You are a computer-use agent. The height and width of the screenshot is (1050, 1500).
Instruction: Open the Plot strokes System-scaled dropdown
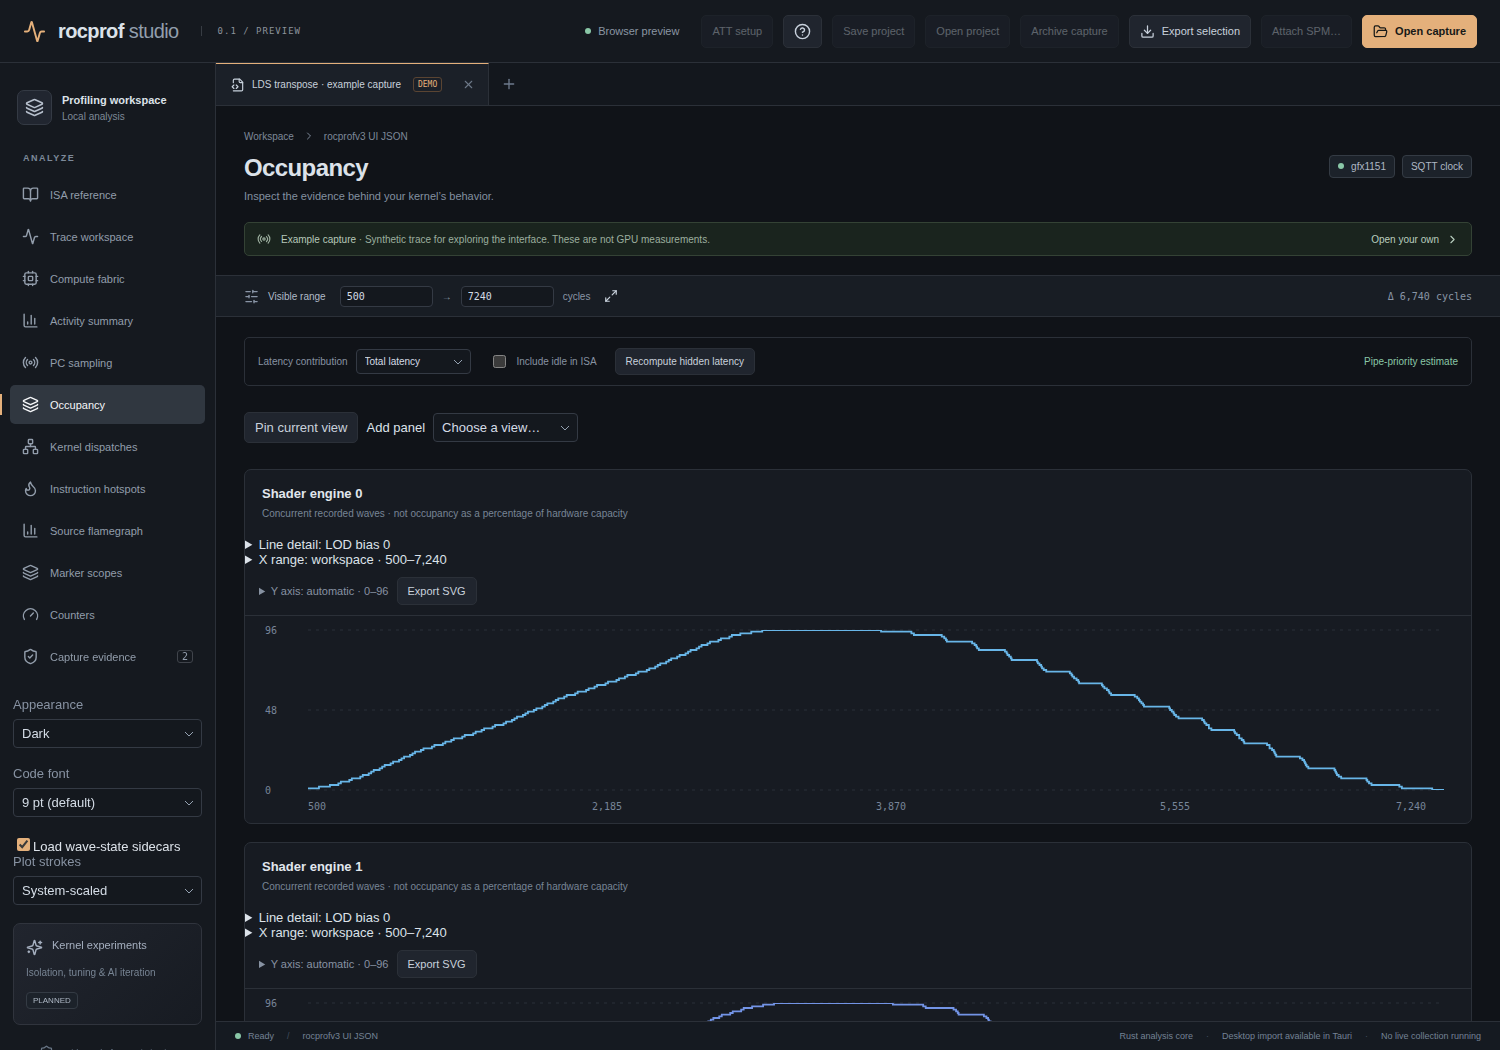click(107, 891)
